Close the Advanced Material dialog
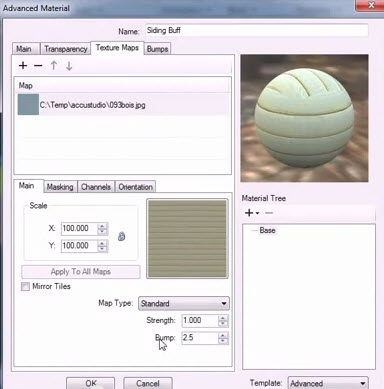 coord(369,5)
